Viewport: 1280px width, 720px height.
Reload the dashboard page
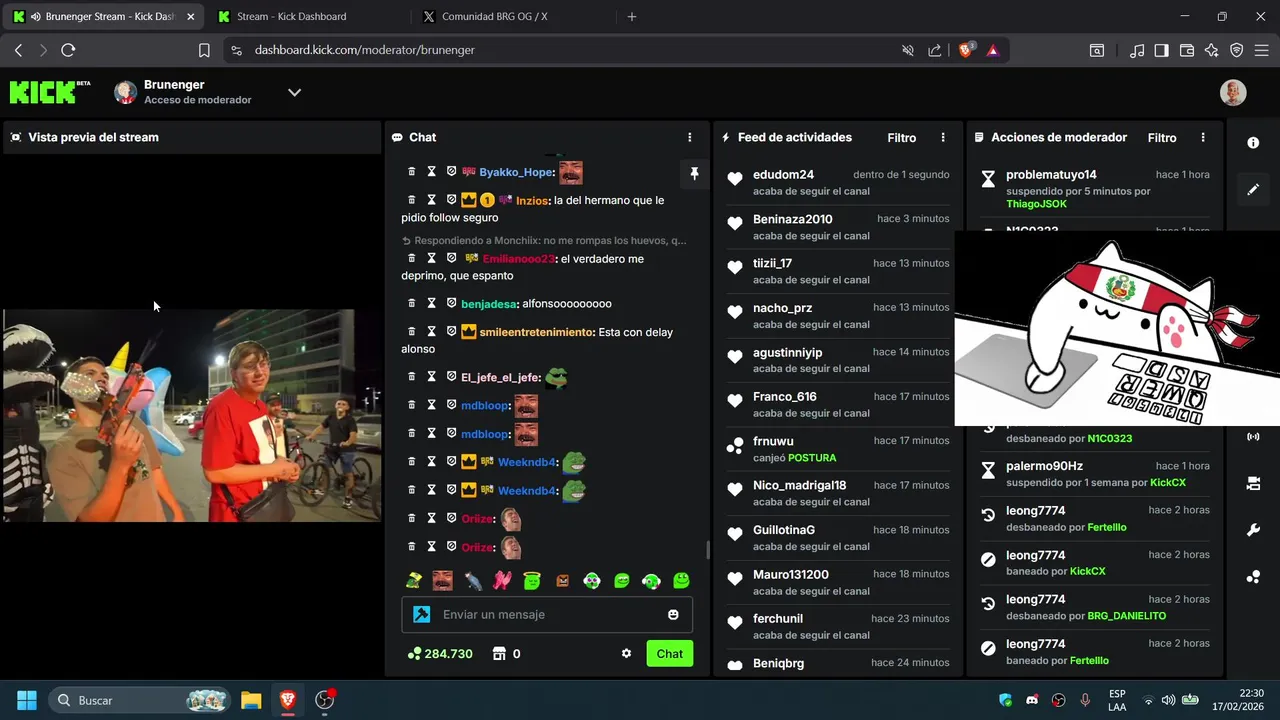pos(68,50)
